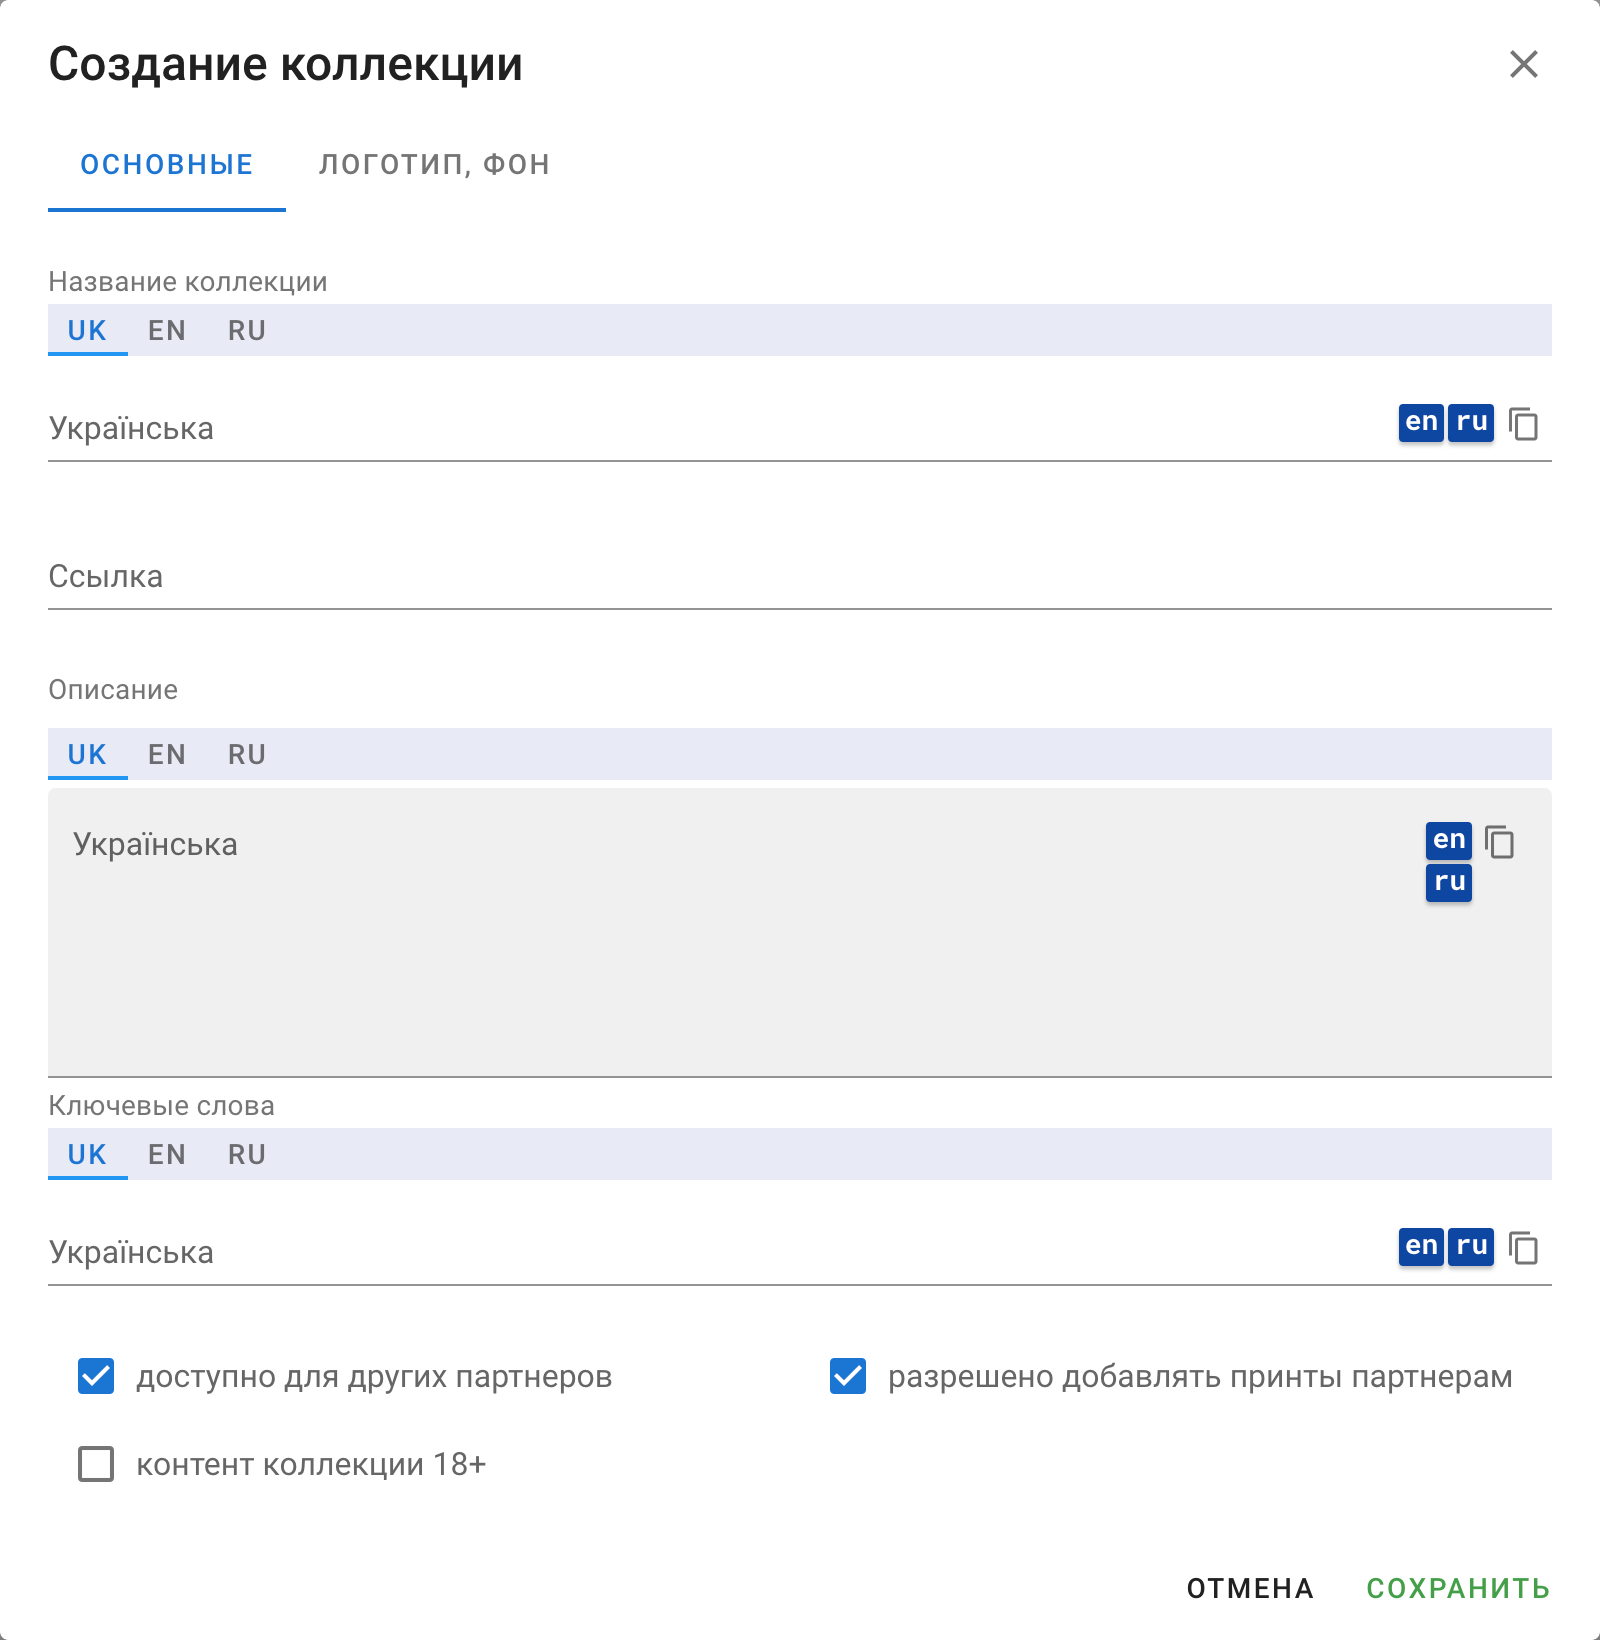Click the copy icon in collection name field
The width and height of the screenshot is (1600, 1640).
(1523, 424)
